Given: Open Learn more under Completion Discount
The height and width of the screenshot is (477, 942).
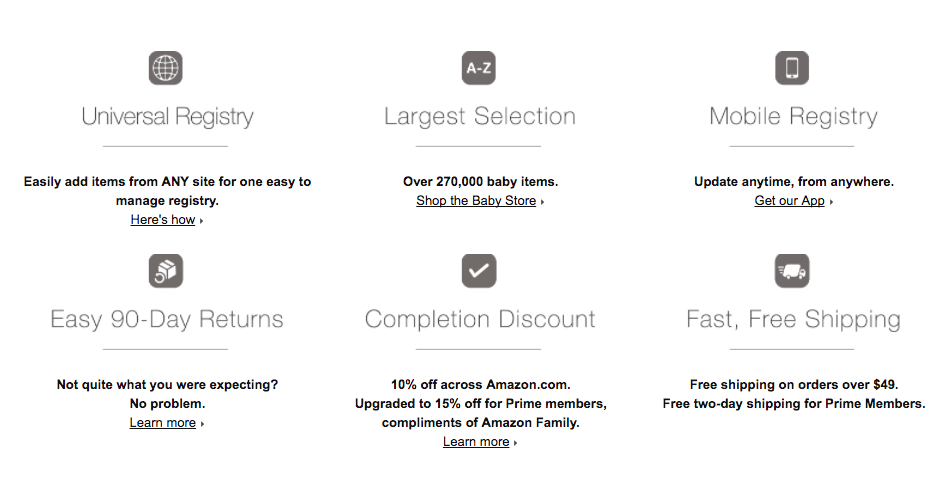Looking at the screenshot, I should pos(476,442).
